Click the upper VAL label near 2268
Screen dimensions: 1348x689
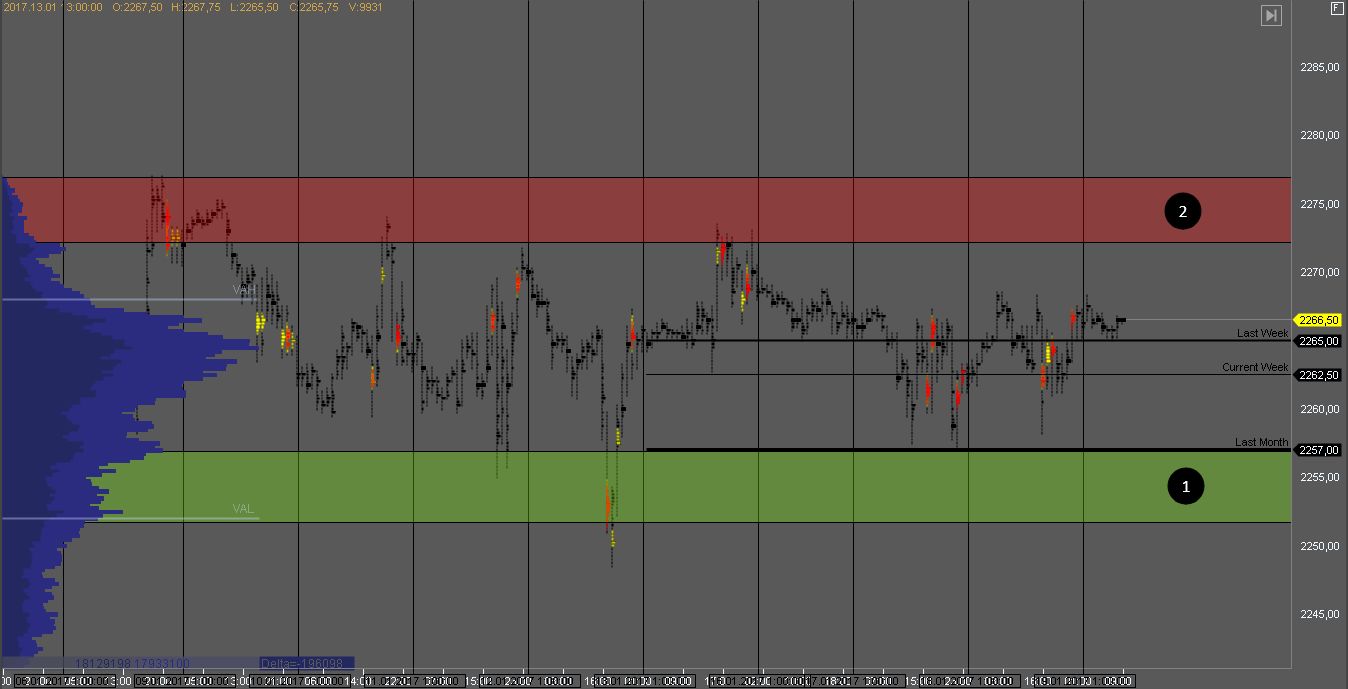(244, 290)
